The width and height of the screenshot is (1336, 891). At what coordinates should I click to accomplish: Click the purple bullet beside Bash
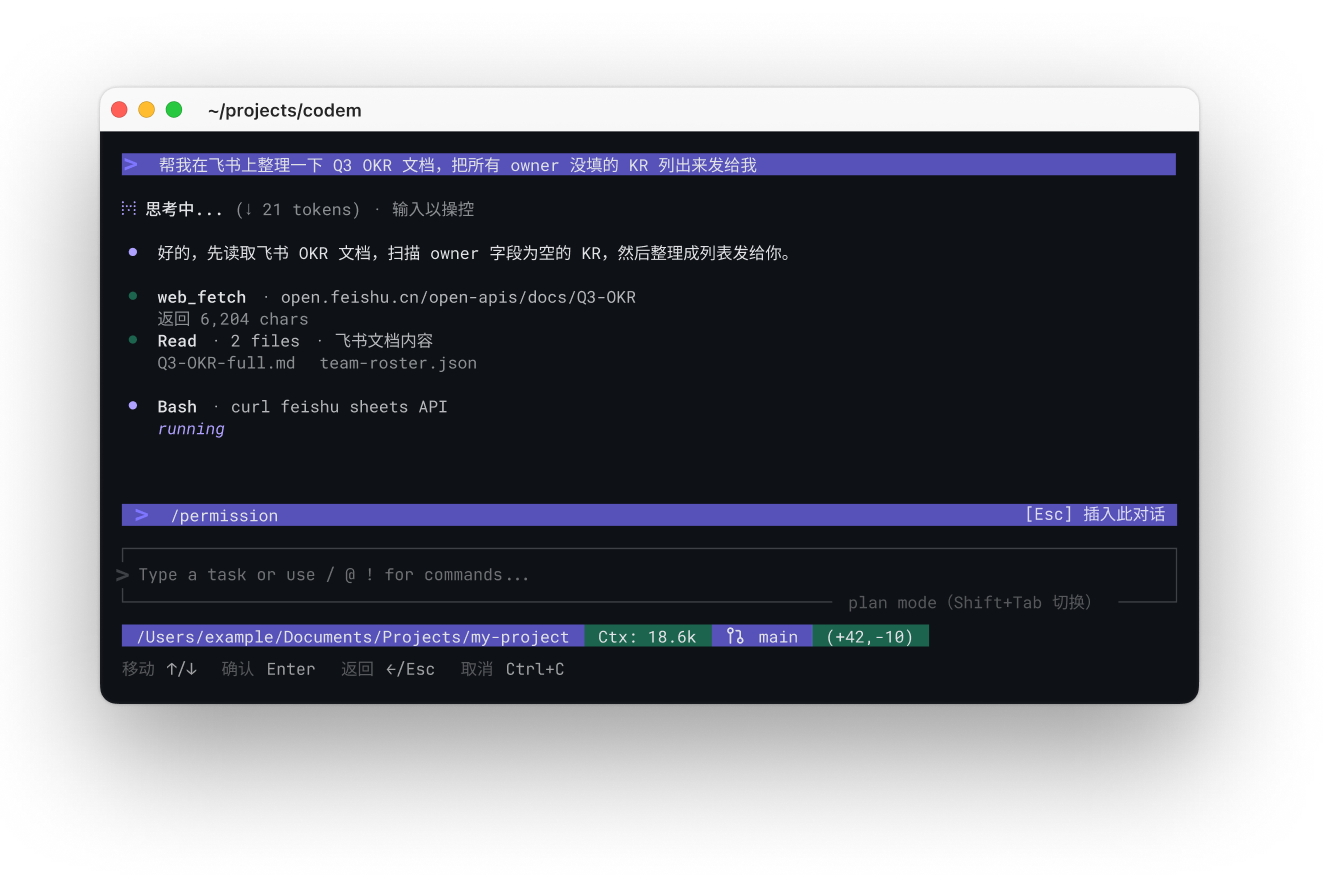pyautogui.click(x=133, y=406)
